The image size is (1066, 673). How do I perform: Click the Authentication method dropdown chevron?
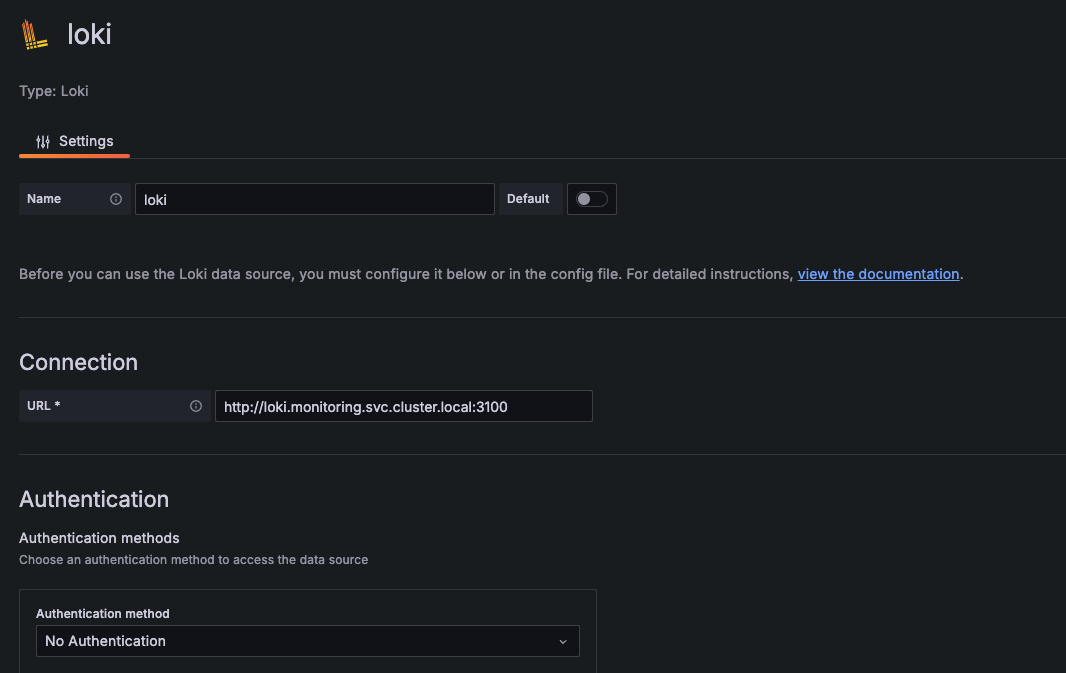click(x=563, y=642)
